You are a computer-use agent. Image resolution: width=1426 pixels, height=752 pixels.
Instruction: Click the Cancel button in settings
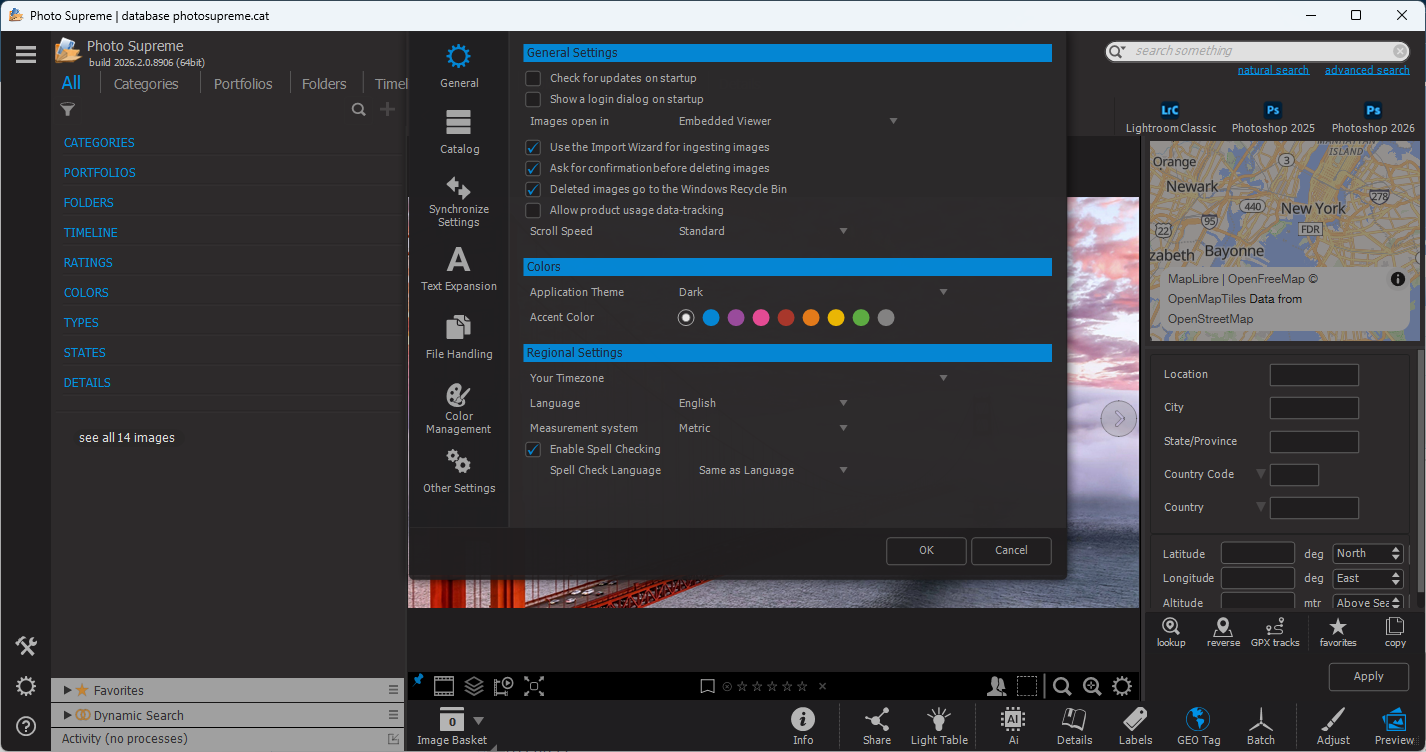1011,550
